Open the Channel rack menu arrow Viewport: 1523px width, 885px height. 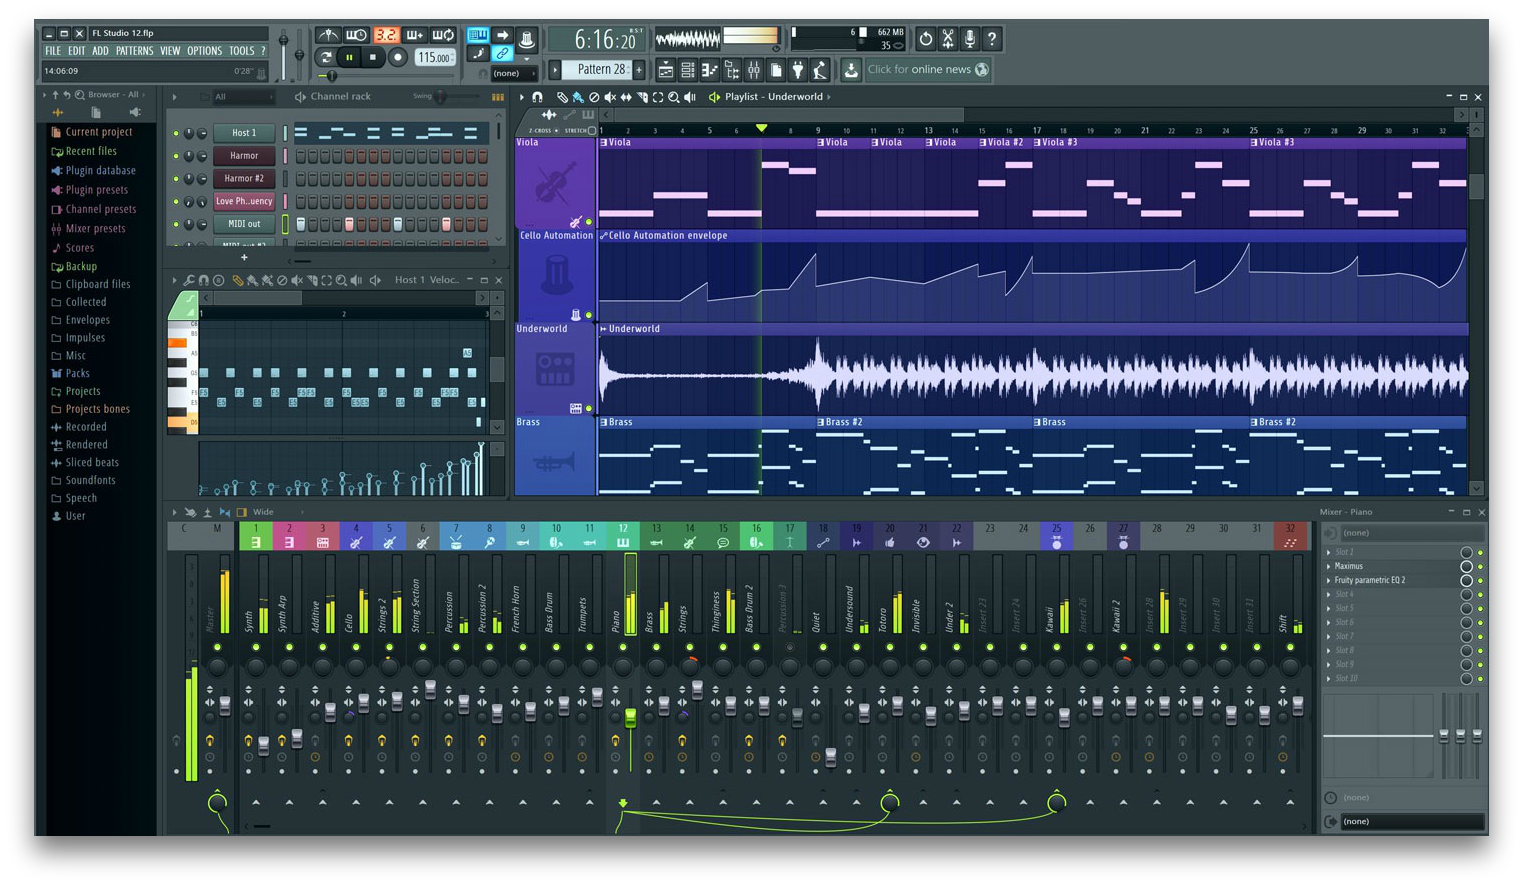click(x=174, y=97)
